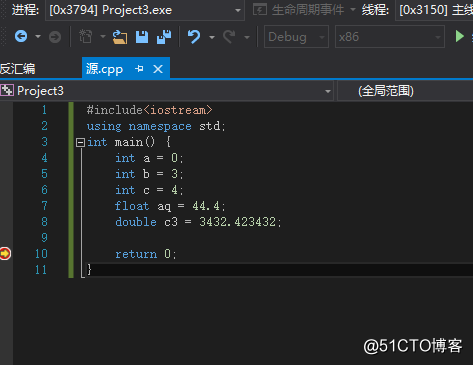Open the Project3 scope dropdown
473x365 pixels.
(167, 91)
